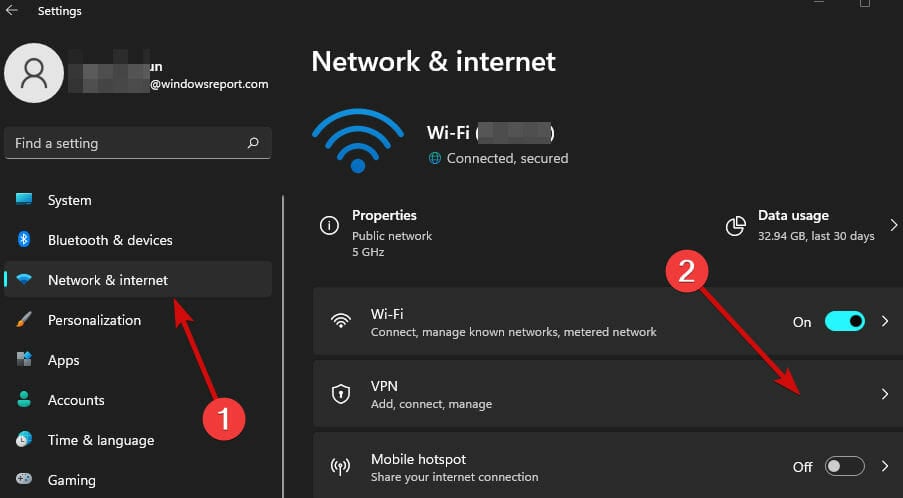Open the VPN page via its chevron
The image size is (903, 498).
[885, 394]
